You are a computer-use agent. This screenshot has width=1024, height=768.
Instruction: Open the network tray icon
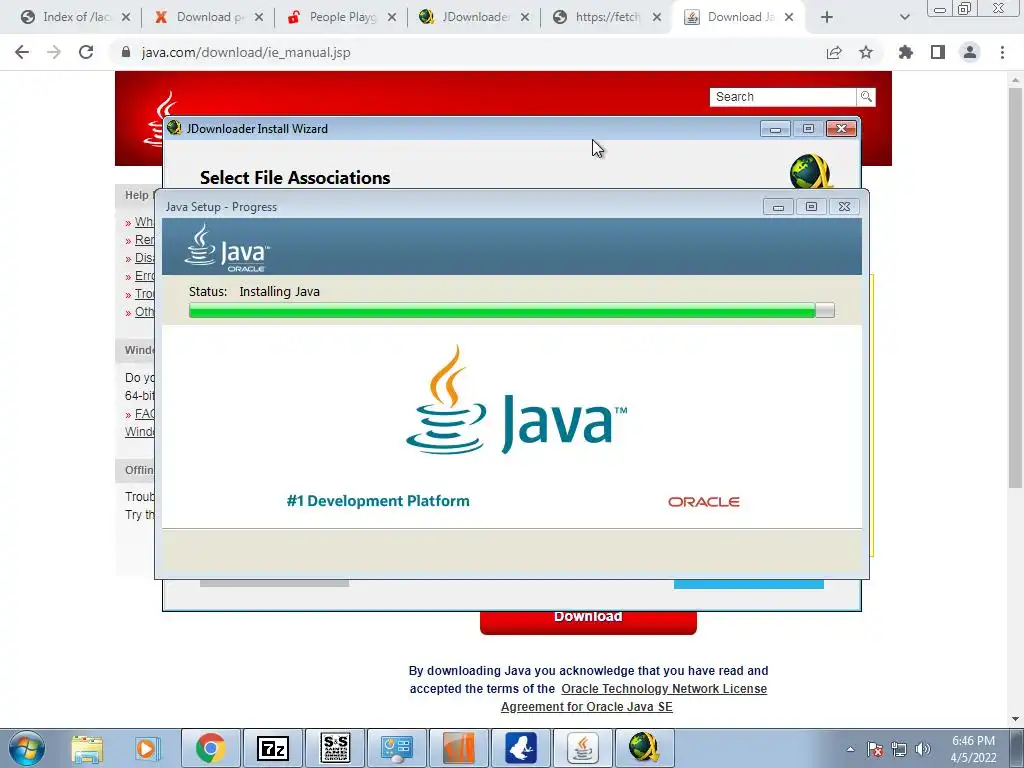pyautogui.click(x=899, y=749)
